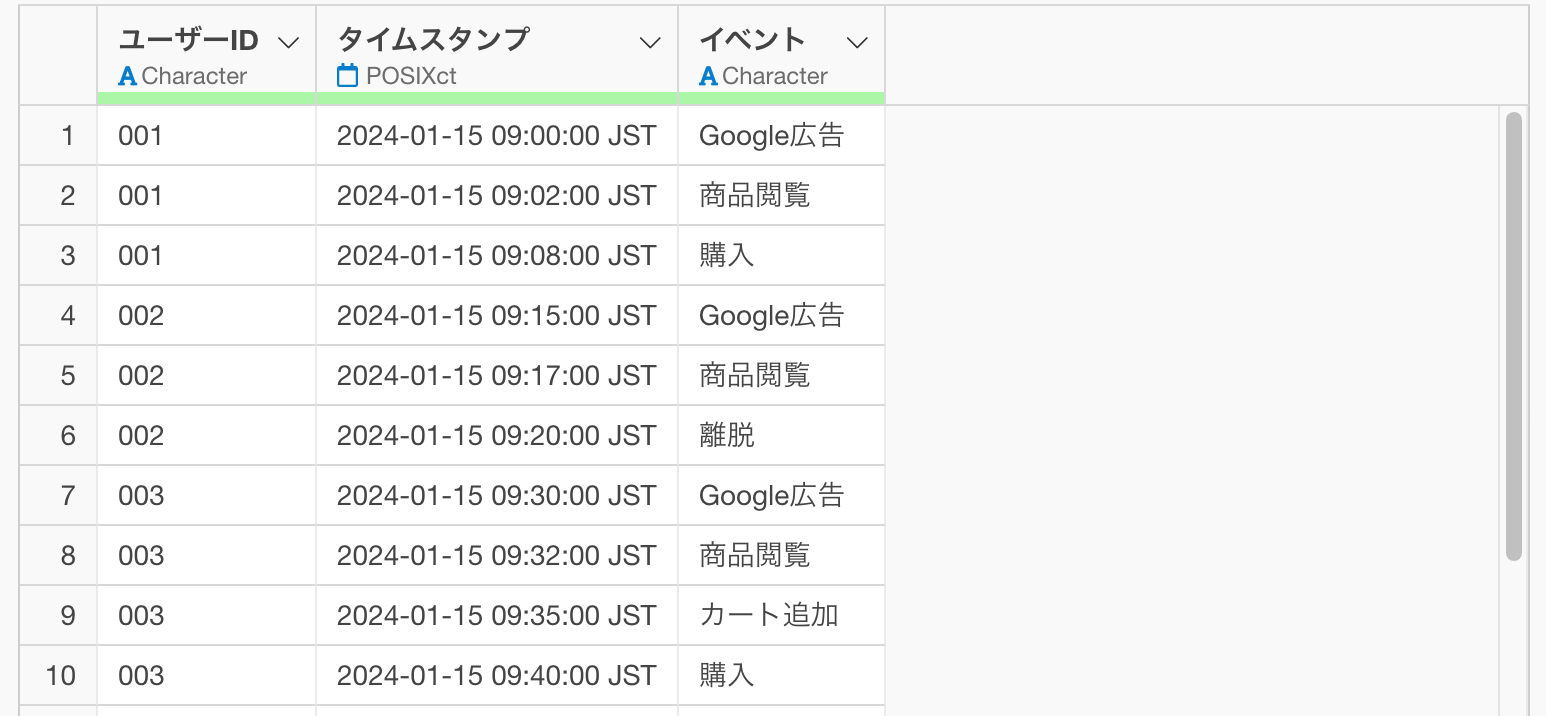Screen dimensions: 1546x716
Task: Click 購入 cell in row 10
Action: tap(727, 675)
